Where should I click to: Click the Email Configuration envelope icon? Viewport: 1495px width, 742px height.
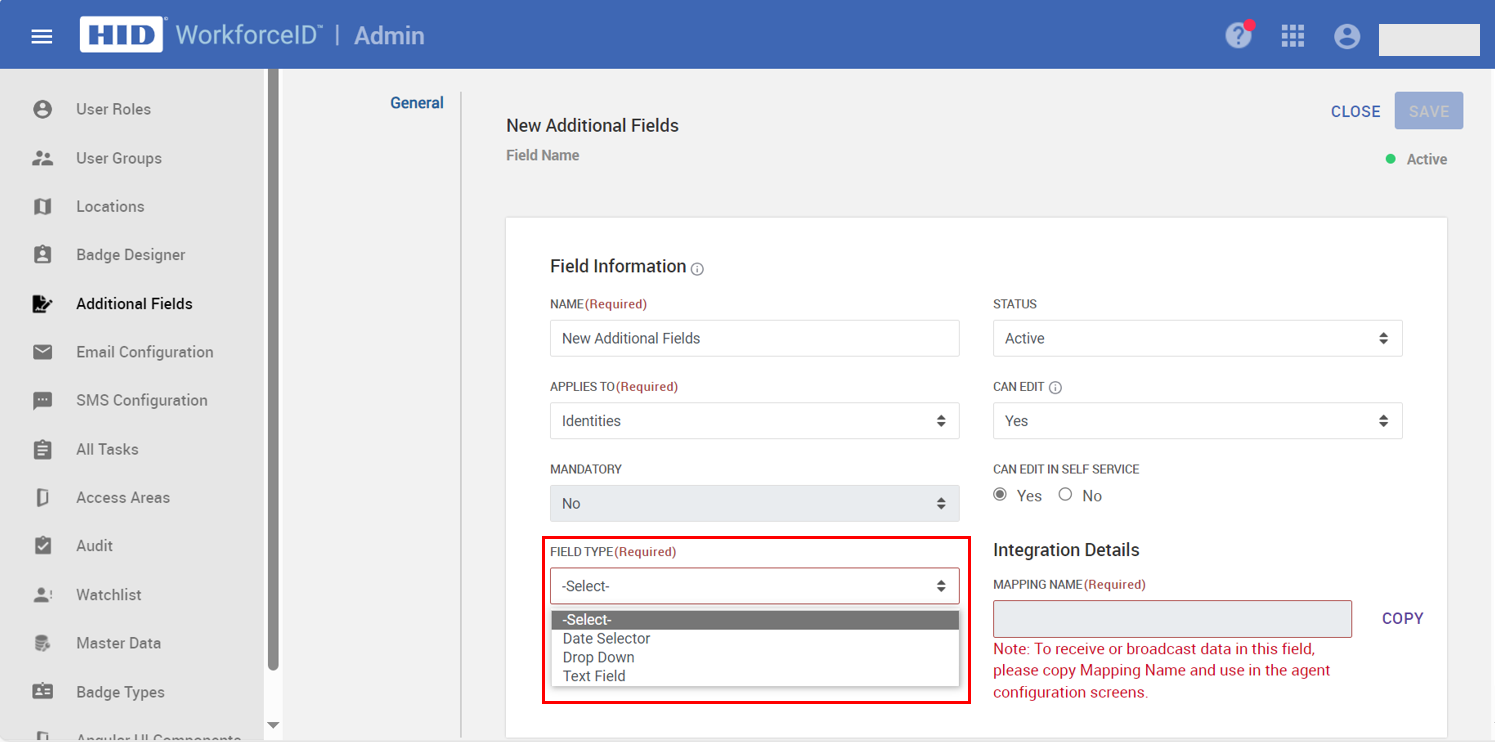pos(42,352)
